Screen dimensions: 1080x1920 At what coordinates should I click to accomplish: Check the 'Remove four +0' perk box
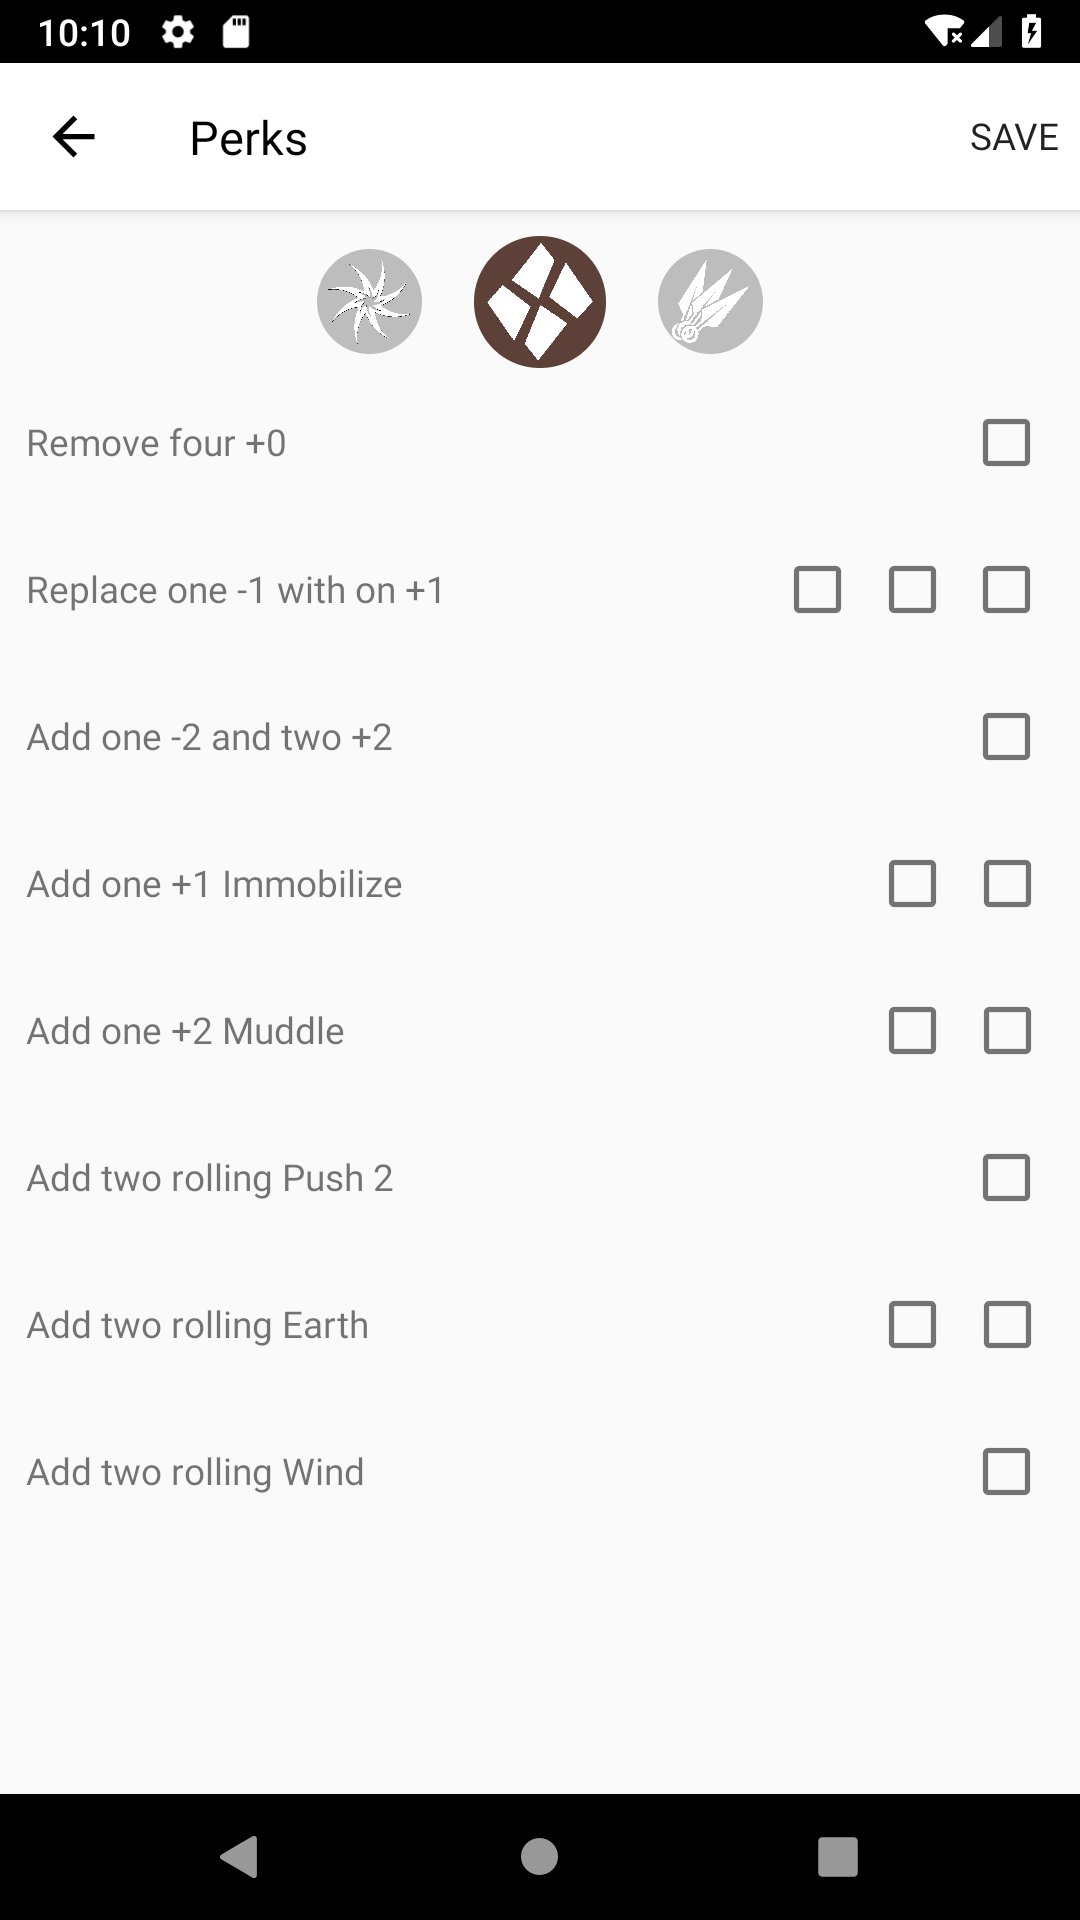click(x=1006, y=443)
